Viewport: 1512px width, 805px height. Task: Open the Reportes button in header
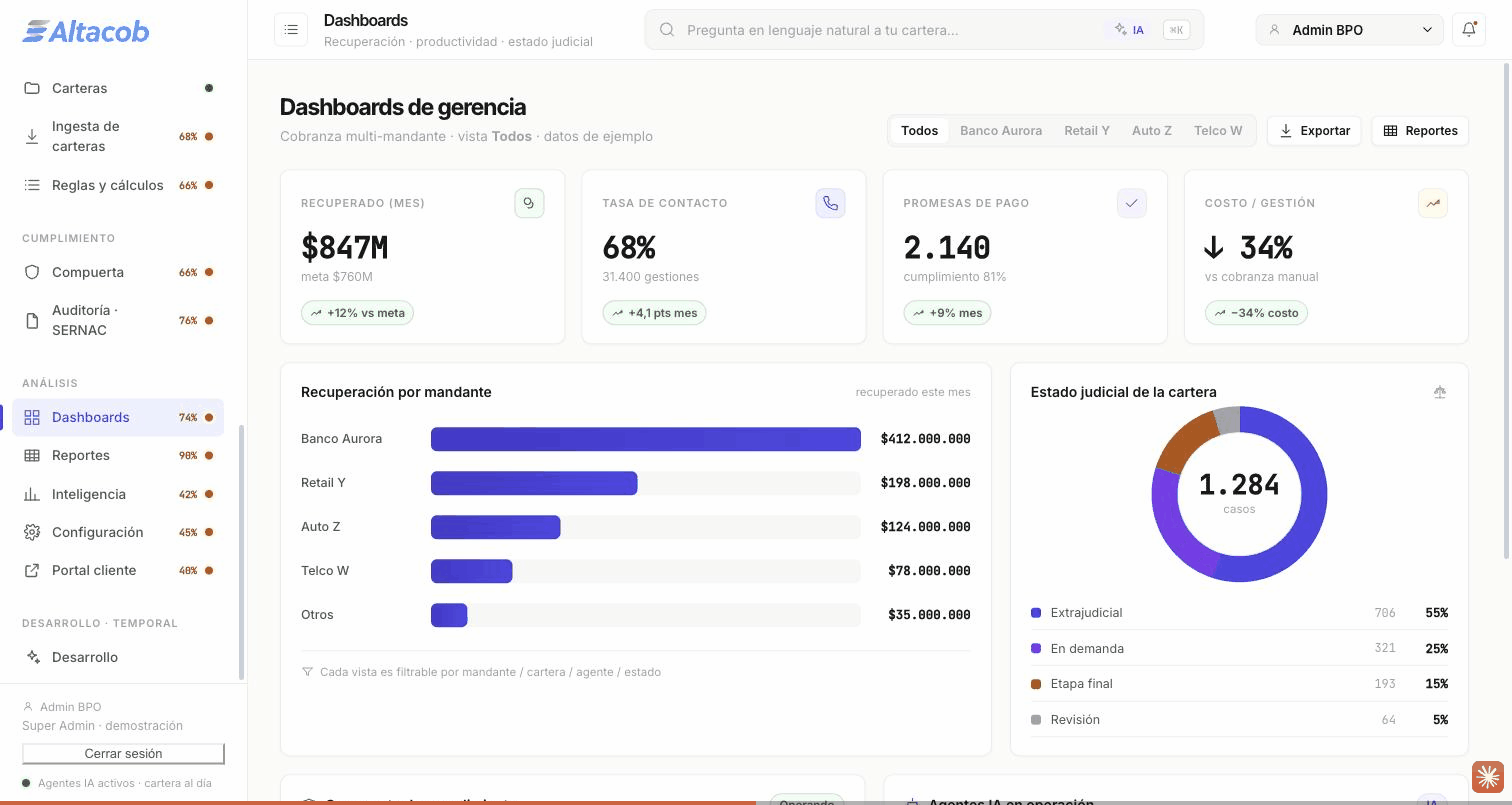click(x=1420, y=130)
